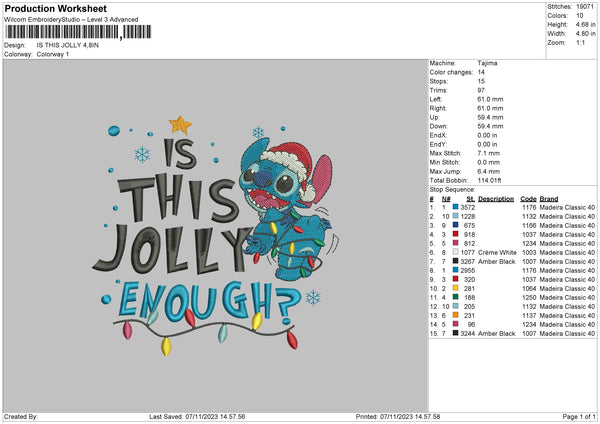This screenshot has width=600, height=424.
Task: Click code 1137 in row 13
Action: [x=529, y=315]
